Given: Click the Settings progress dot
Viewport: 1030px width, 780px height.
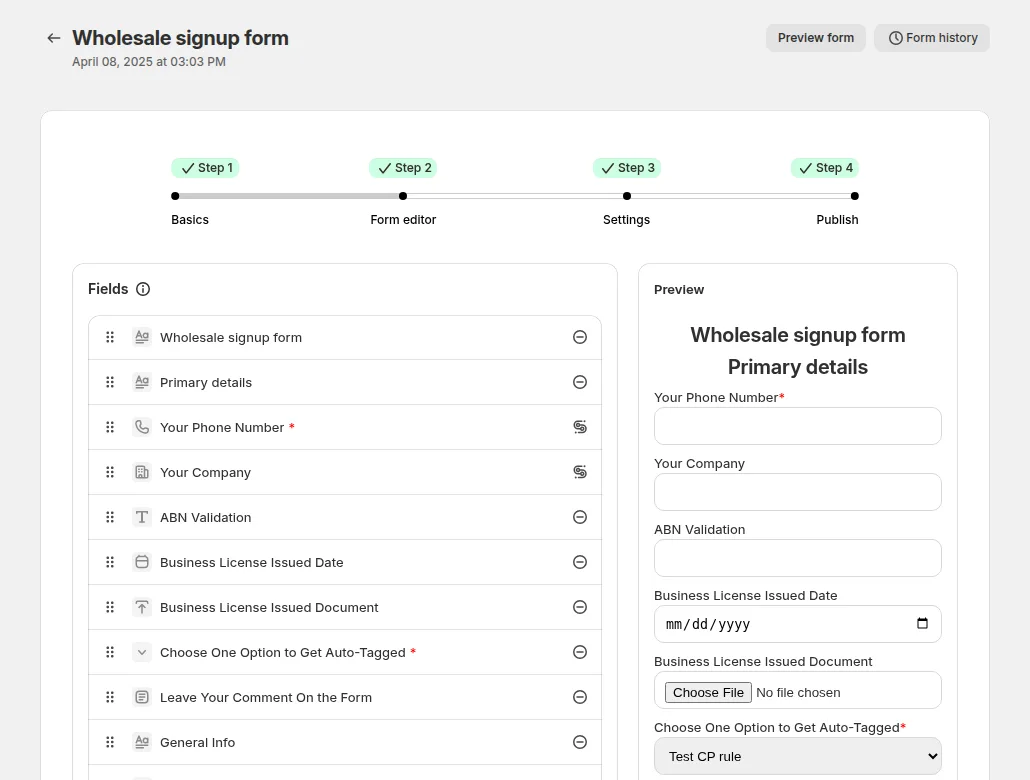Looking at the screenshot, I should (x=627, y=196).
